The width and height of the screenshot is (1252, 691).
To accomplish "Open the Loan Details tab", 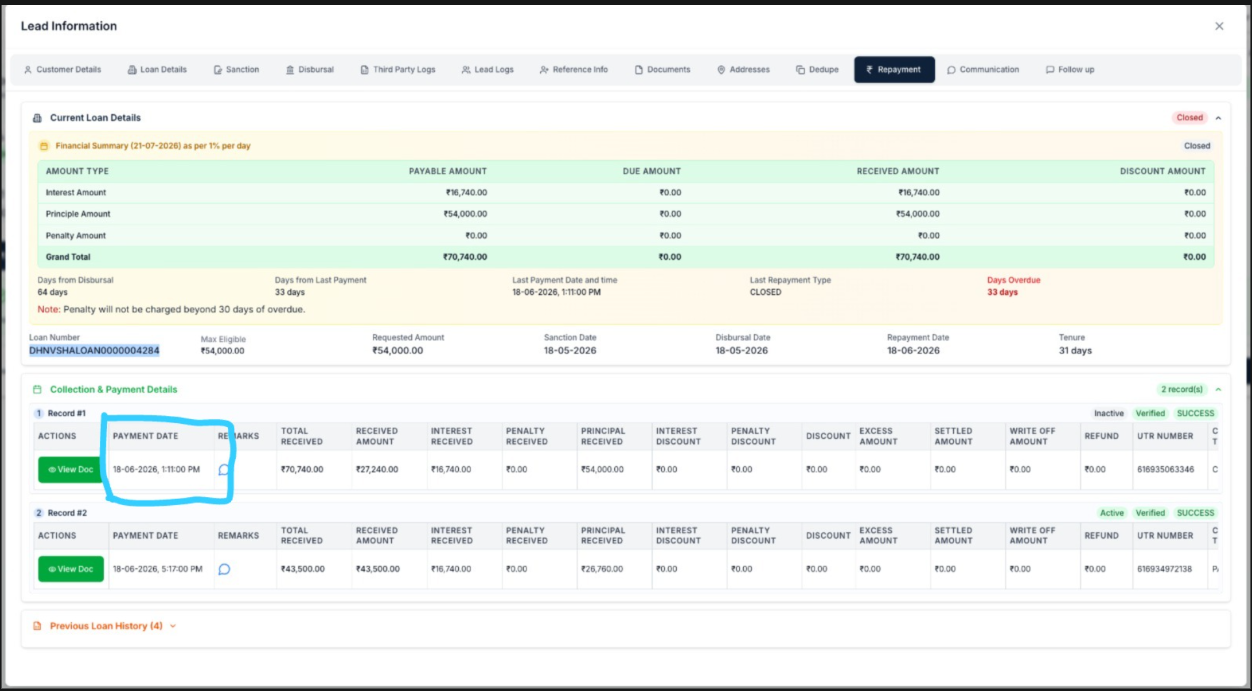I will tap(158, 70).
